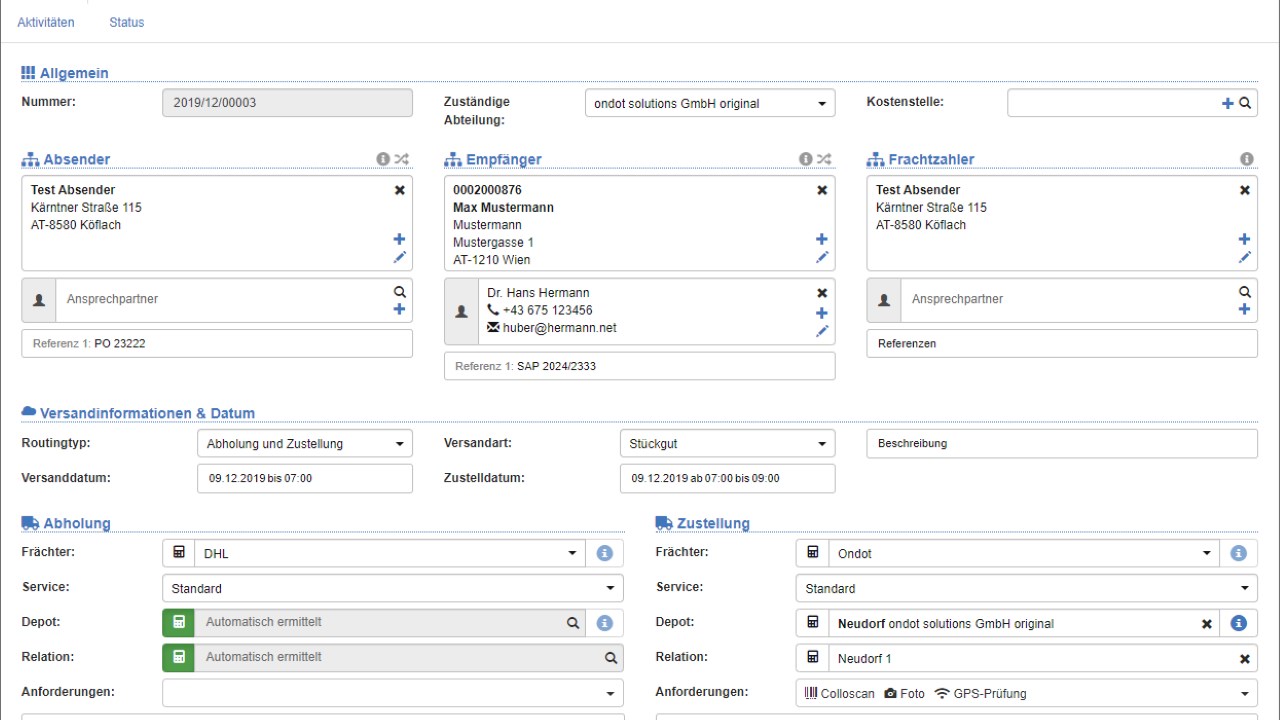The image size is (1280, 720).
Task: Toggle green automatic Depot calculation button
Action: coord(179,623)
